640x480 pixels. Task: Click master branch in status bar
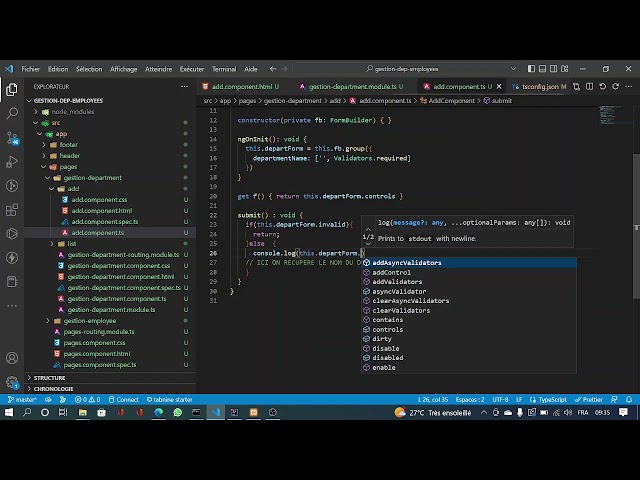(x=22, y=400)
